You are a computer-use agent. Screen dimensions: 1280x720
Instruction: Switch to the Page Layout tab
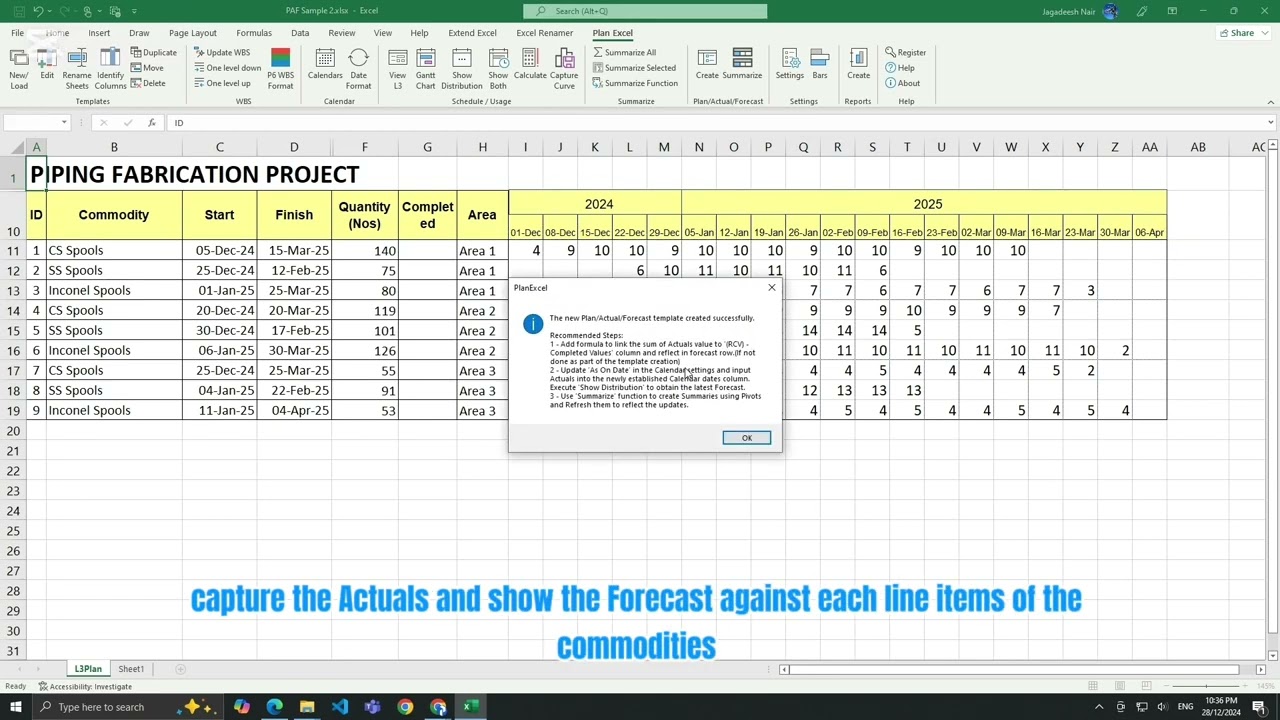tap(192, 33)
